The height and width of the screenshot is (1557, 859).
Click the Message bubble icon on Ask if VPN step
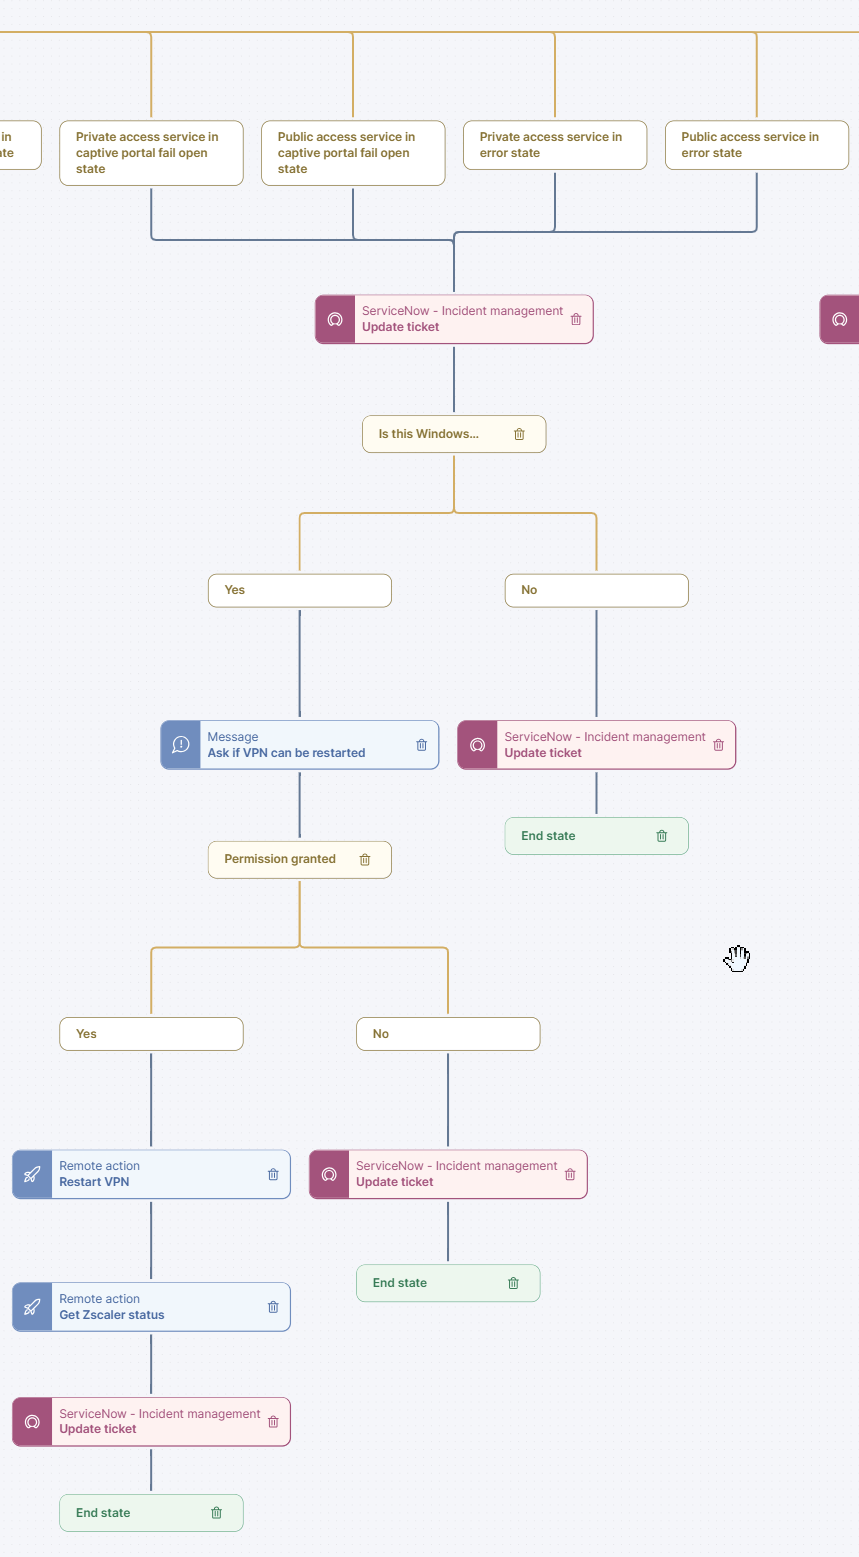click(181, 744)
